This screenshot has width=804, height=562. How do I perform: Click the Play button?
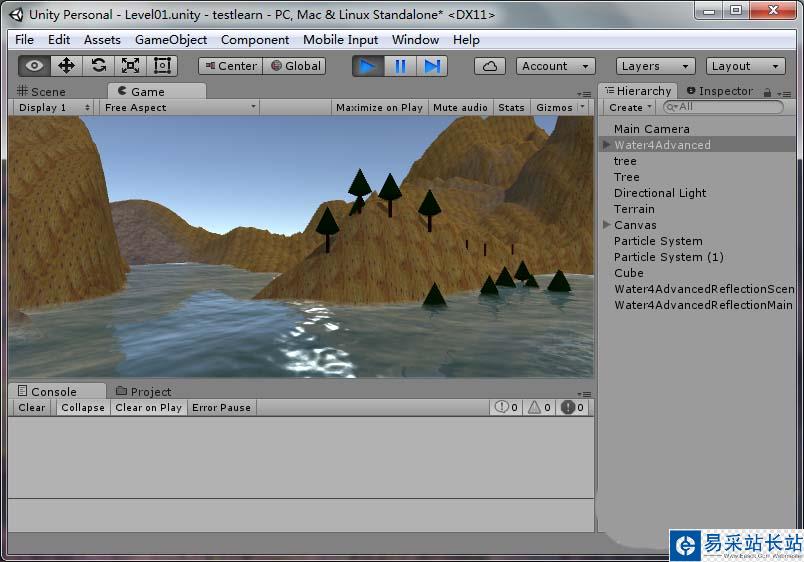[368, 66]
